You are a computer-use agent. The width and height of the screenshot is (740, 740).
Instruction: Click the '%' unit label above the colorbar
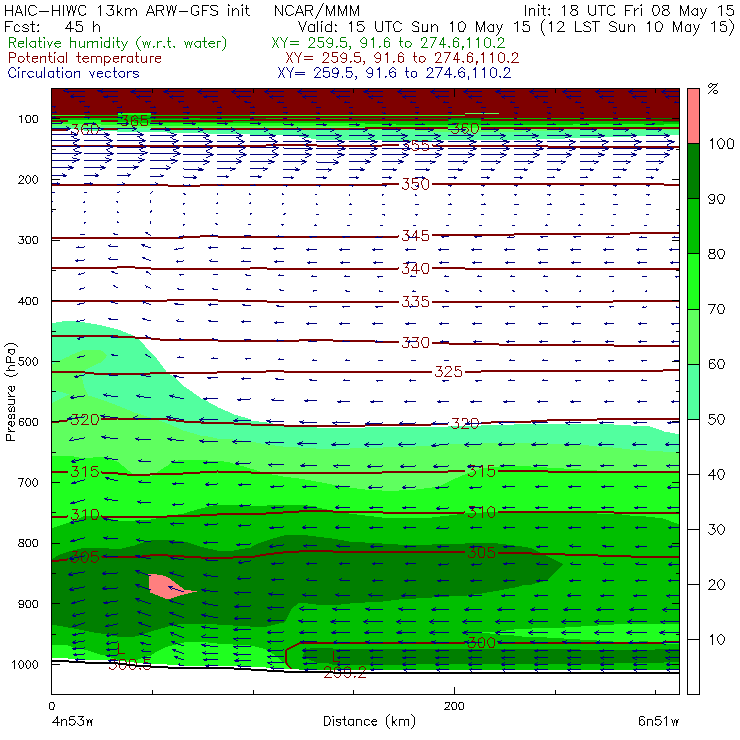pos(713,89)
